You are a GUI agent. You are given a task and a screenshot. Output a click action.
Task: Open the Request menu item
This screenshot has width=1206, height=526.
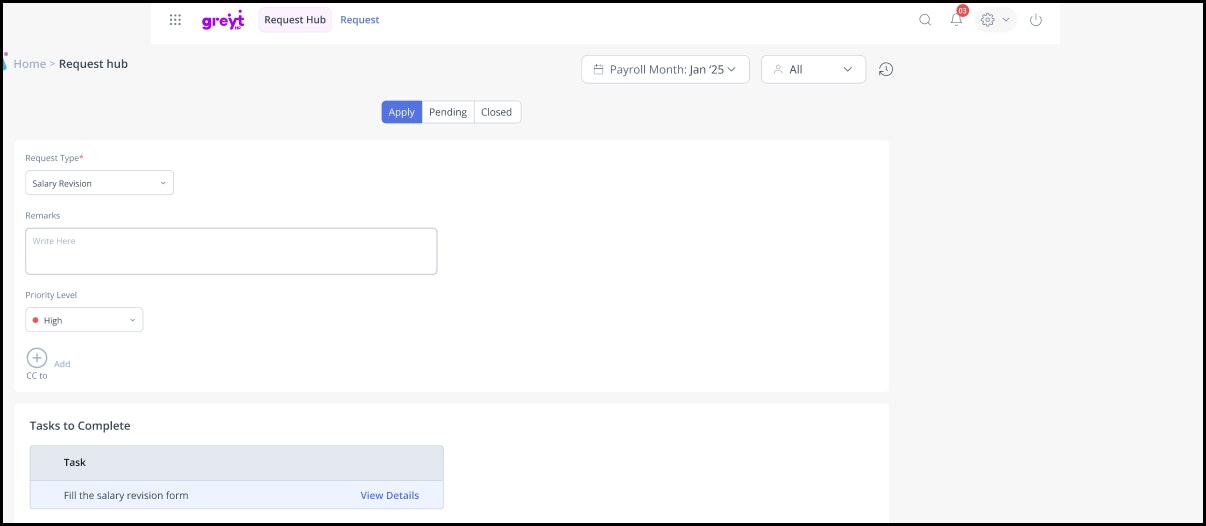click(360, 20)
